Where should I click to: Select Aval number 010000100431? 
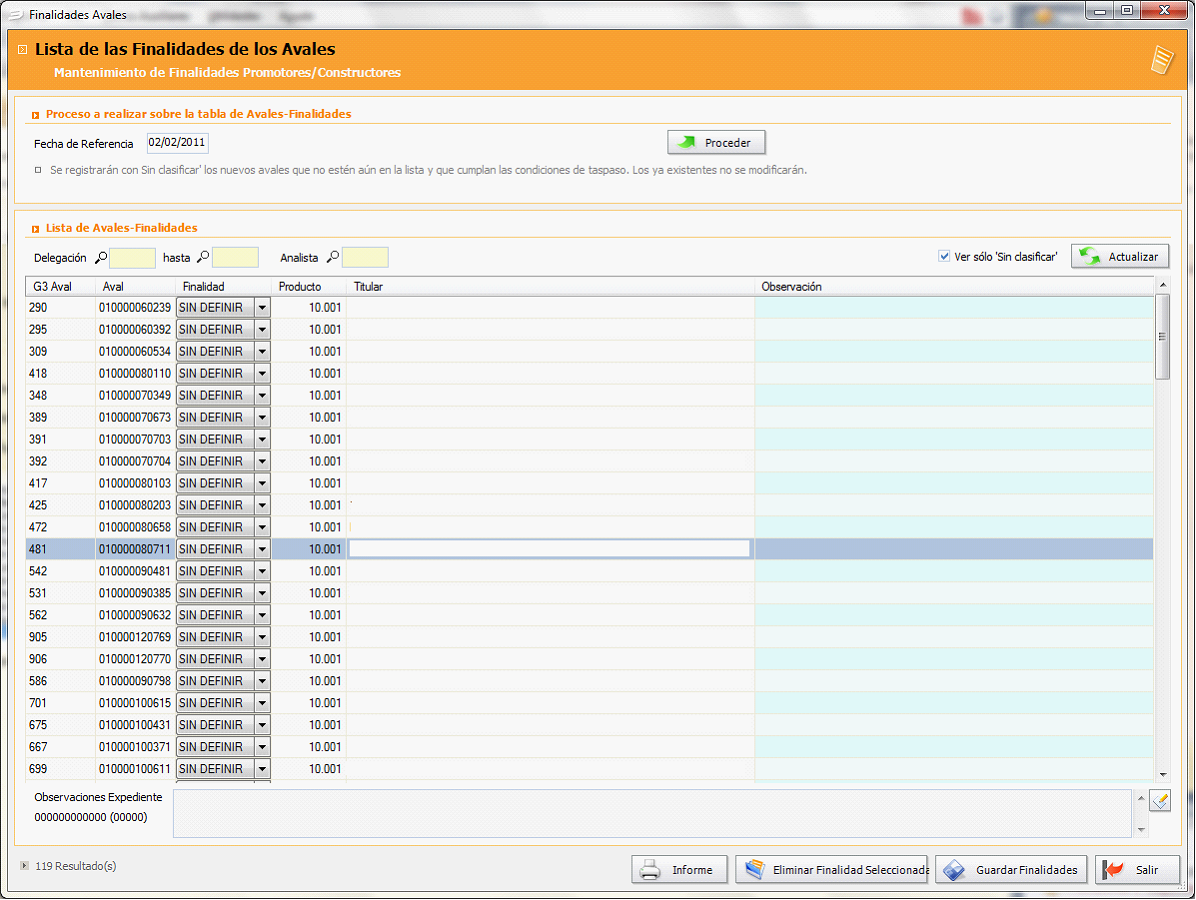coord(135,725)
